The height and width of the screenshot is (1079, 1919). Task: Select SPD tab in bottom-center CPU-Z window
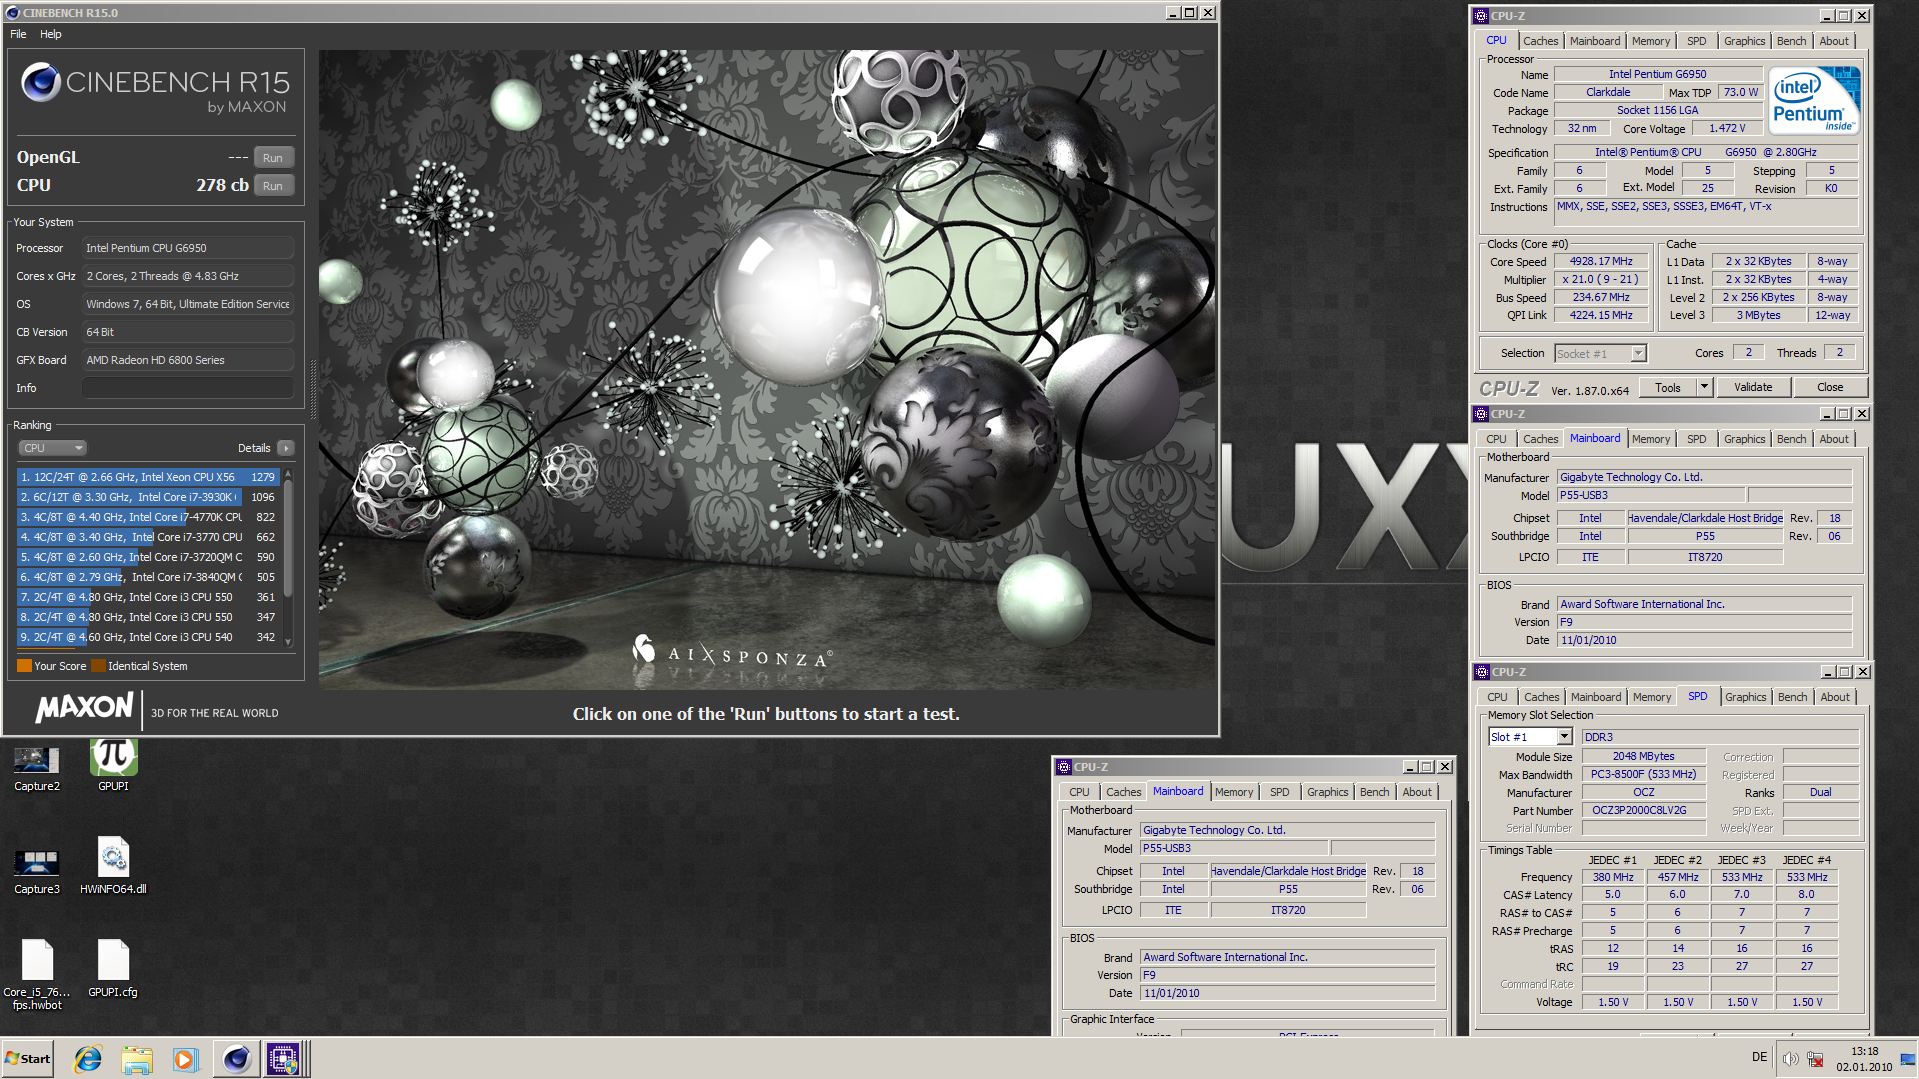(1279, 792)
